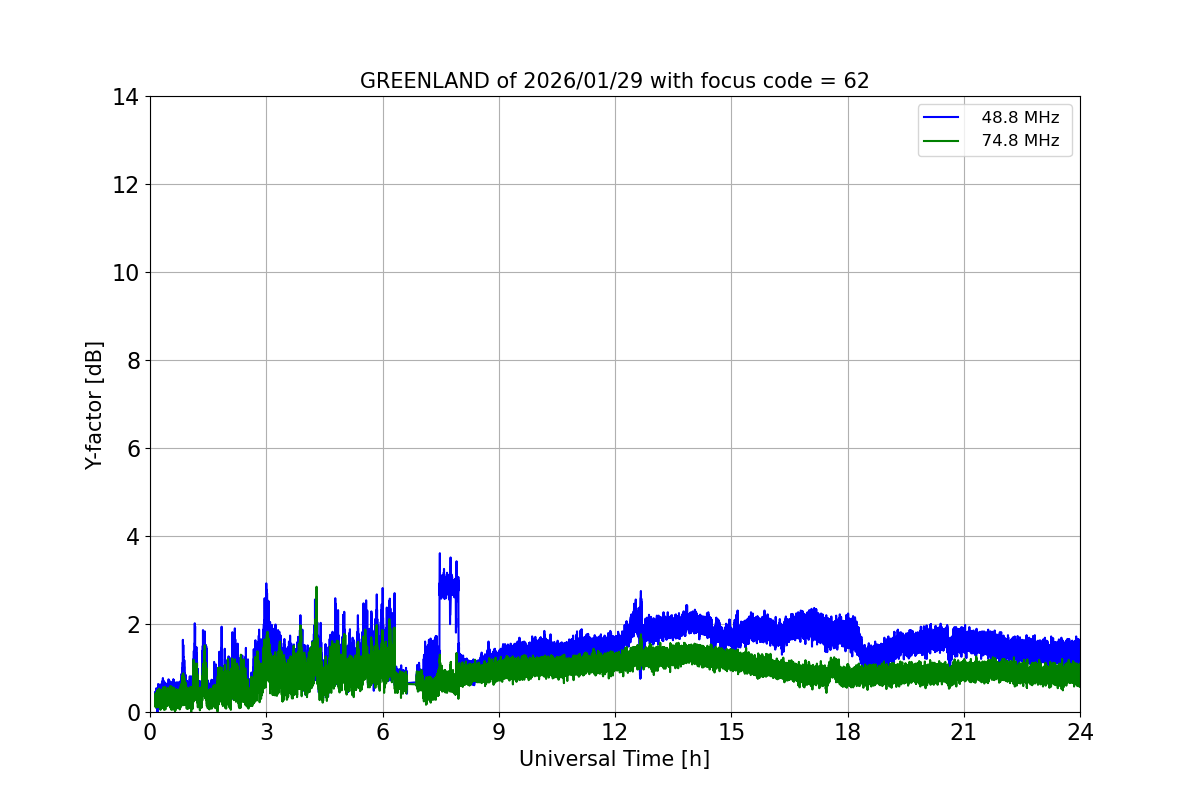This screenshot has width=1200, height=800.
Task: Click y-axis tick label 8
Action: click(131, 361)
